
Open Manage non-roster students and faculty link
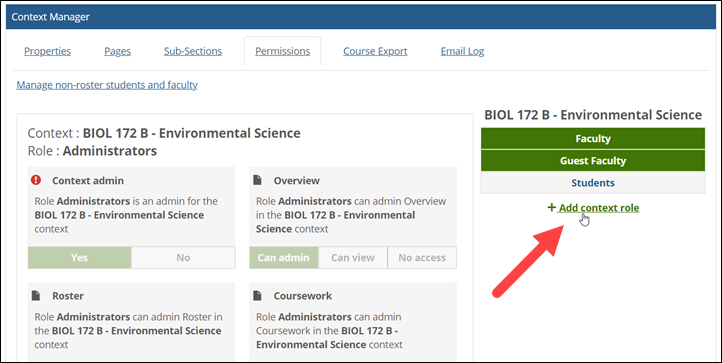[107, 85]
